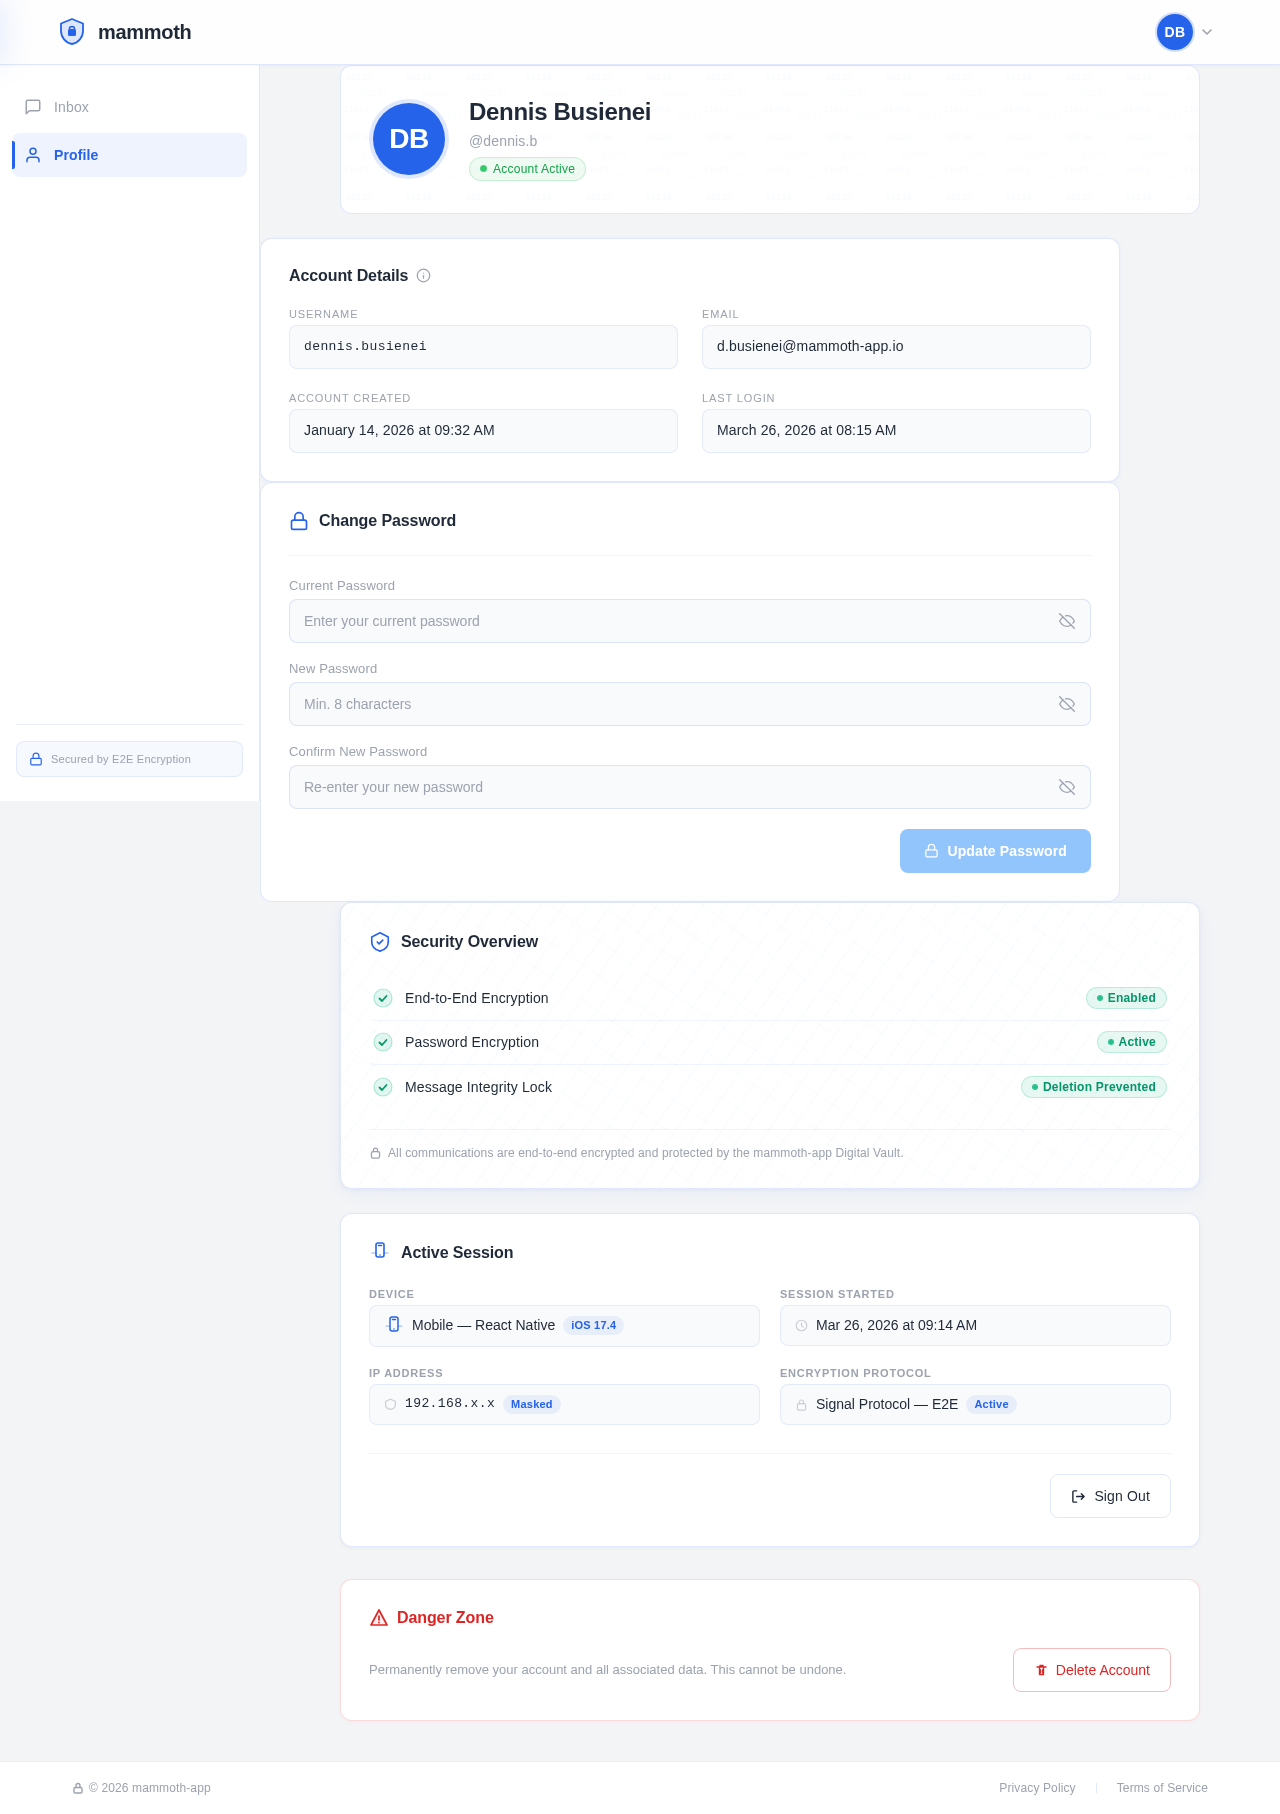Click the Delete Account button
Screen dimensions: 1280x1814
1092,1670
